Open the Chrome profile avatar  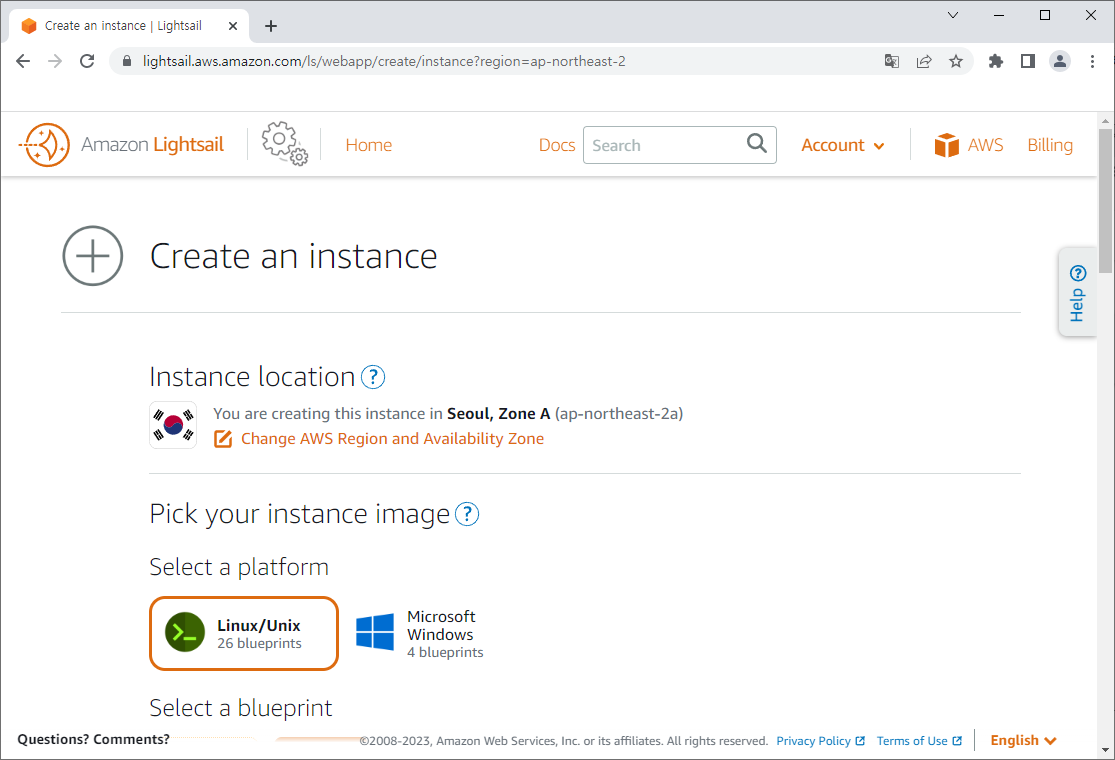click(1060, 61)
